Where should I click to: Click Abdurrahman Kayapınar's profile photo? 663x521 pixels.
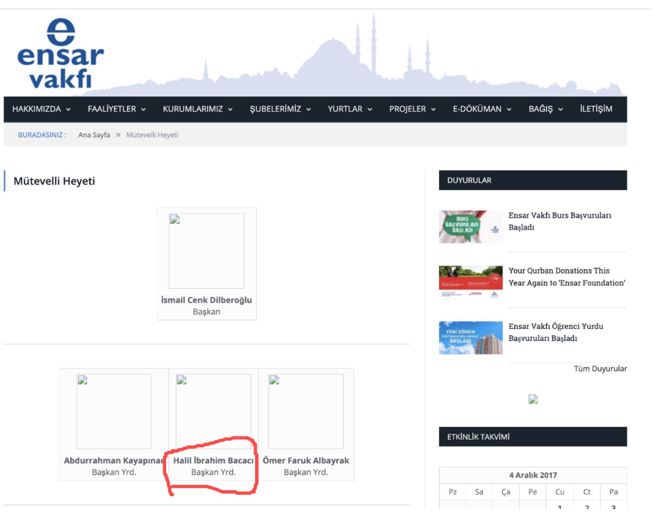pyautogui.click(x=114, y=411)
